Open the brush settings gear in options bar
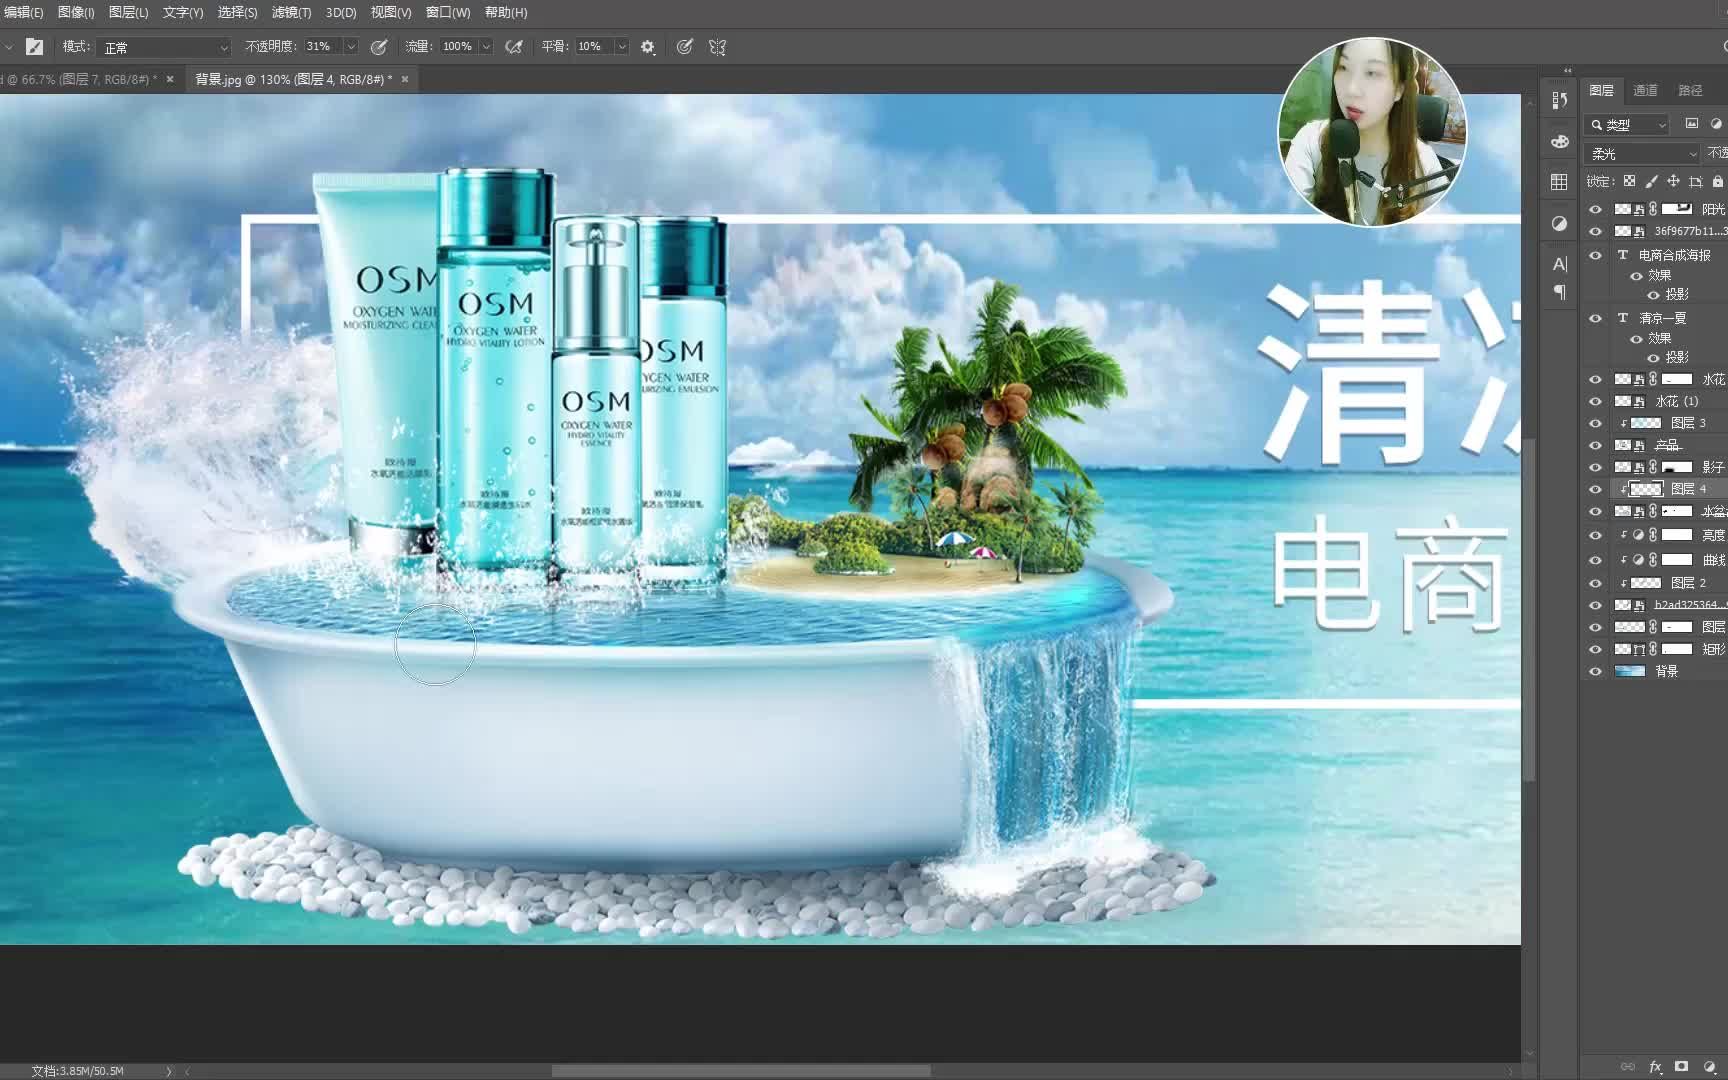 coord(647,46)
